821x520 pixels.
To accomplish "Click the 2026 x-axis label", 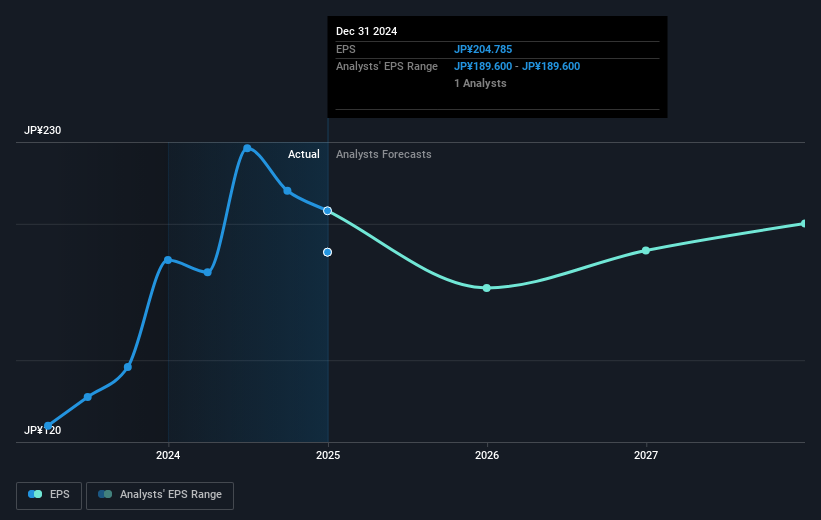I will [x=487, y=455].
